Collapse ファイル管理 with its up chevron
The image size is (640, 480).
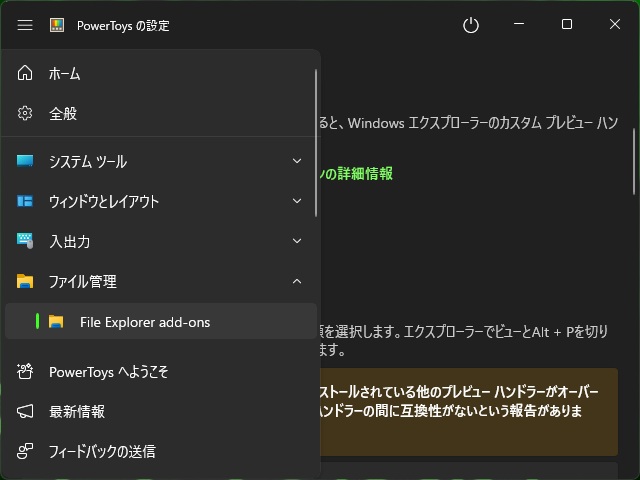click(297, 281)
